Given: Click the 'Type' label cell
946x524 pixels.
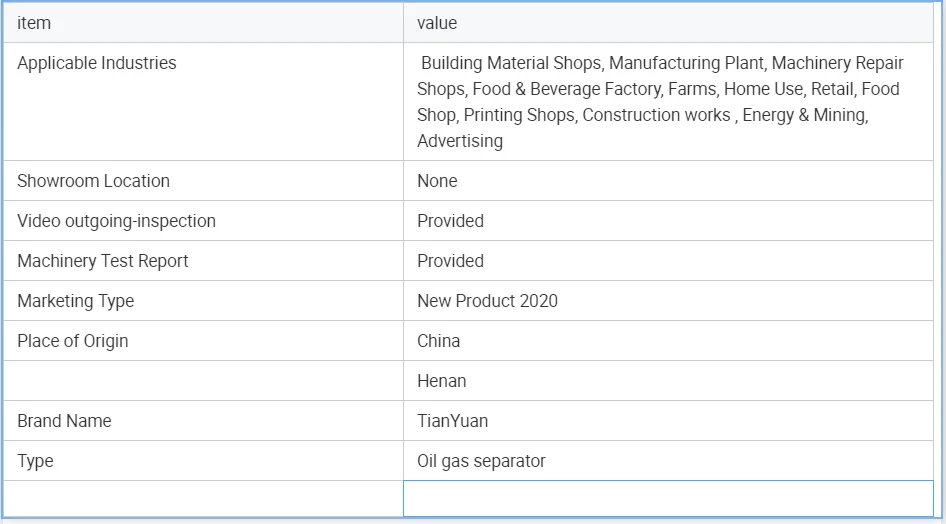Looking at the screenshot, I should 35,461.
